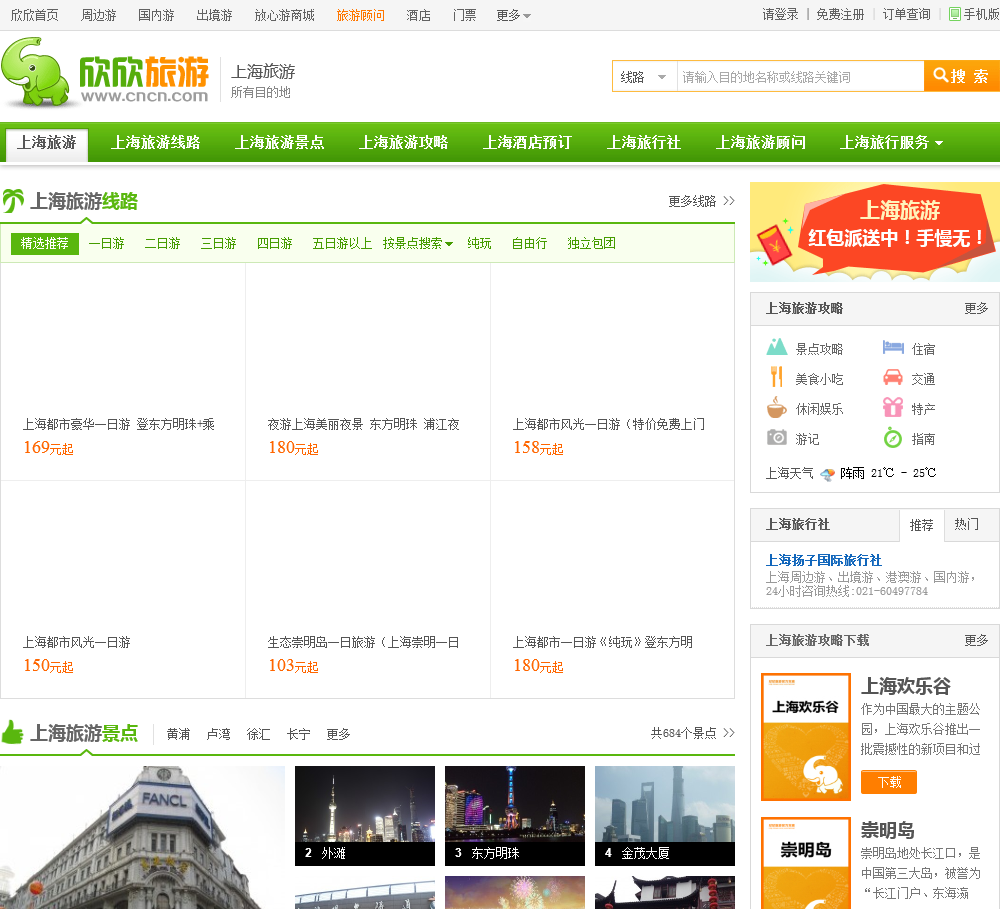Click the 崇明岛 guide title
Viewport: 1000px width, 909px height.
click(x=887, y=831)
